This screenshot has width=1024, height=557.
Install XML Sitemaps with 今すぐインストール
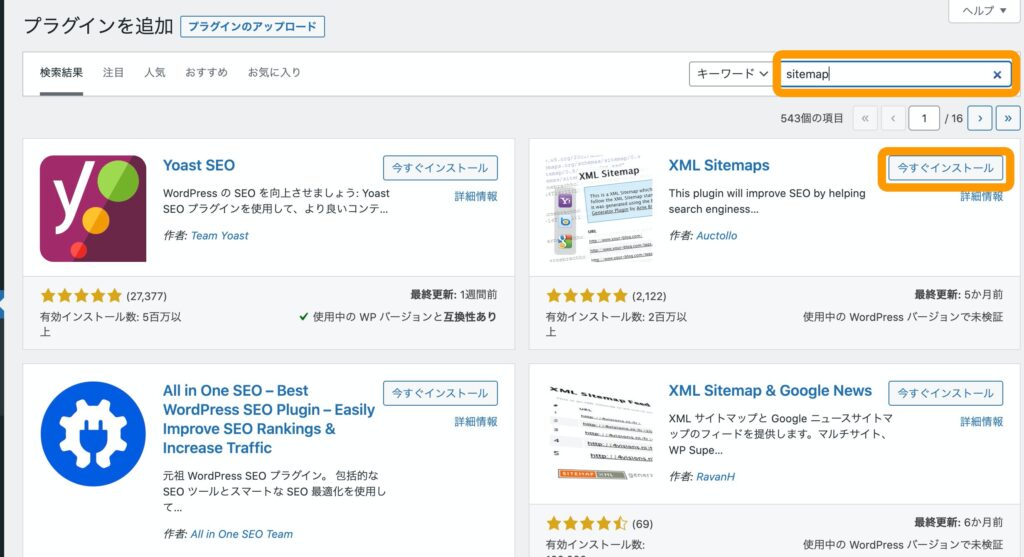pos(945,168)
